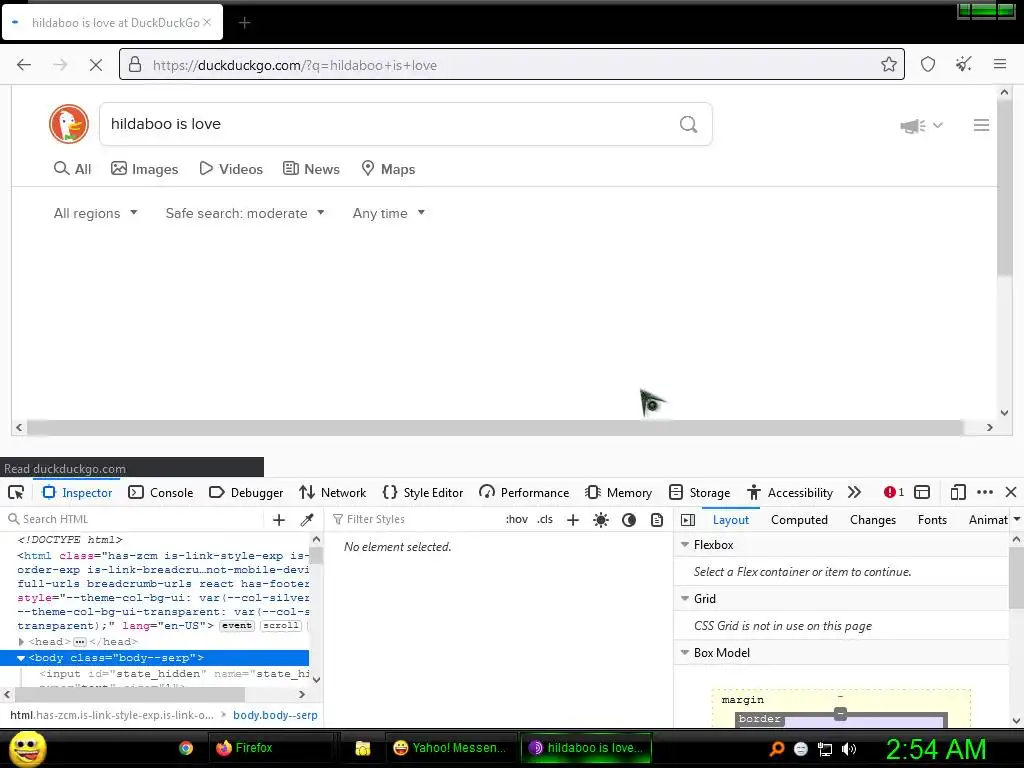Stop loading the page
This screenshot has height=768, width=1024.
95,65
